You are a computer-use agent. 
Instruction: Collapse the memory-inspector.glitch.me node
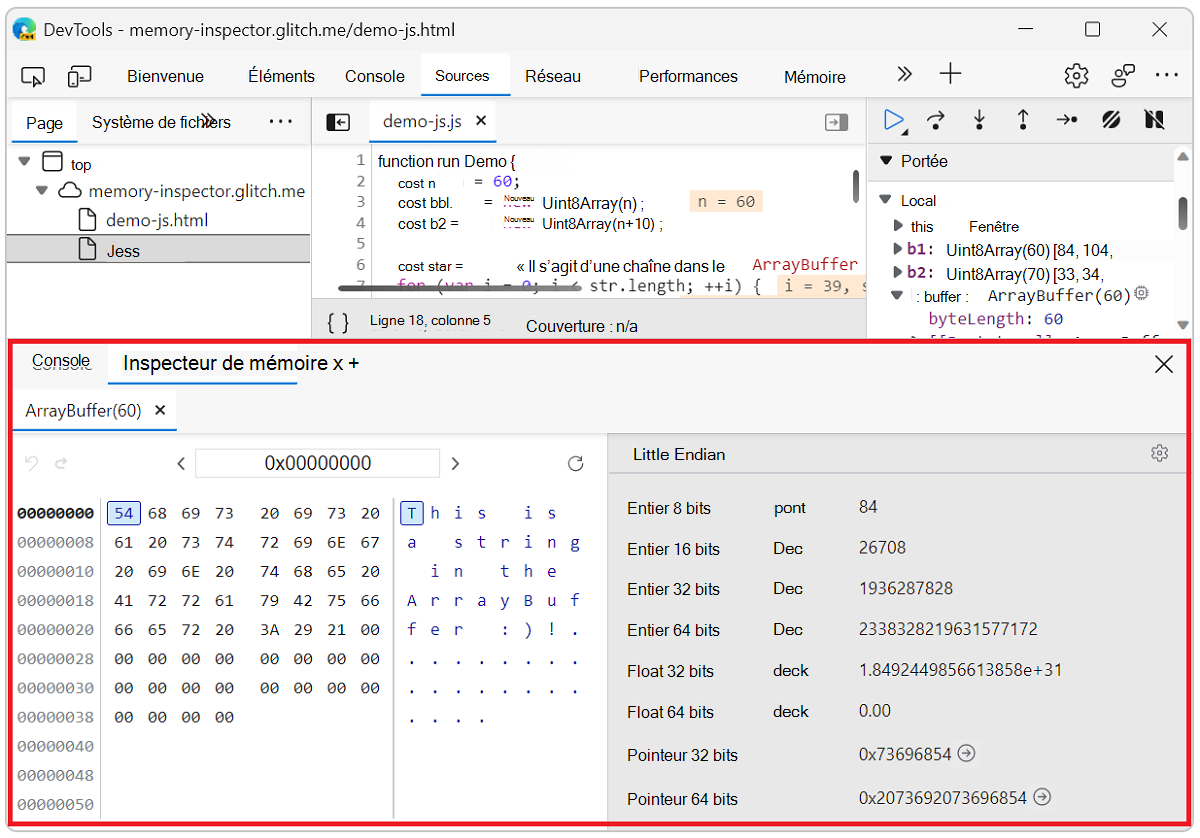(43, 190)
